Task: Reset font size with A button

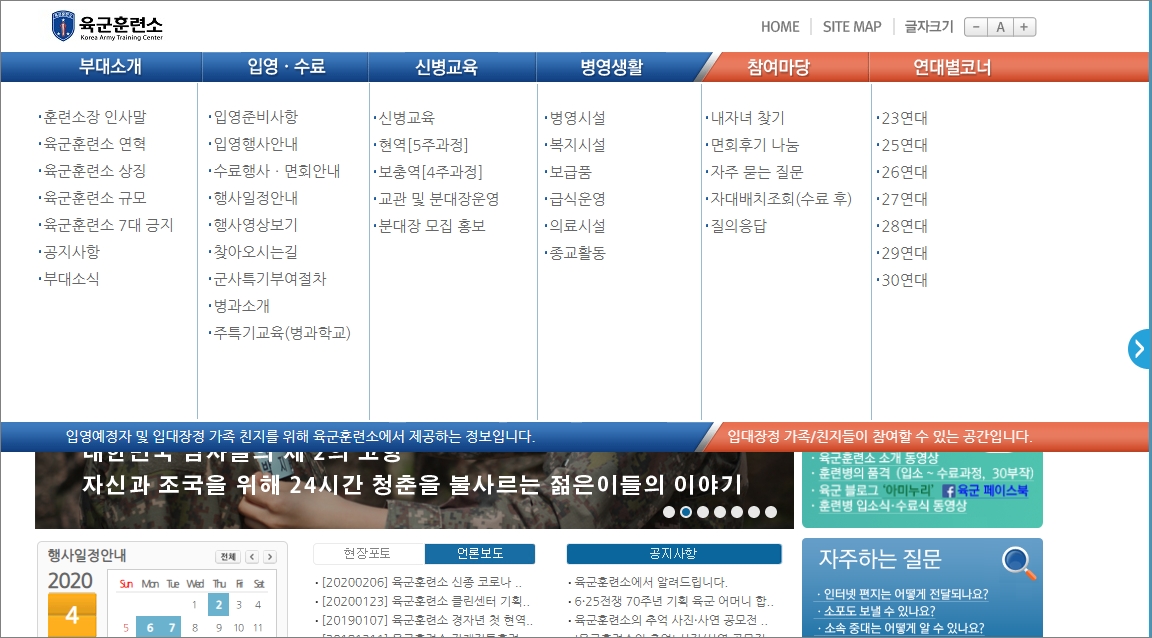Action: pos(1000,27)
